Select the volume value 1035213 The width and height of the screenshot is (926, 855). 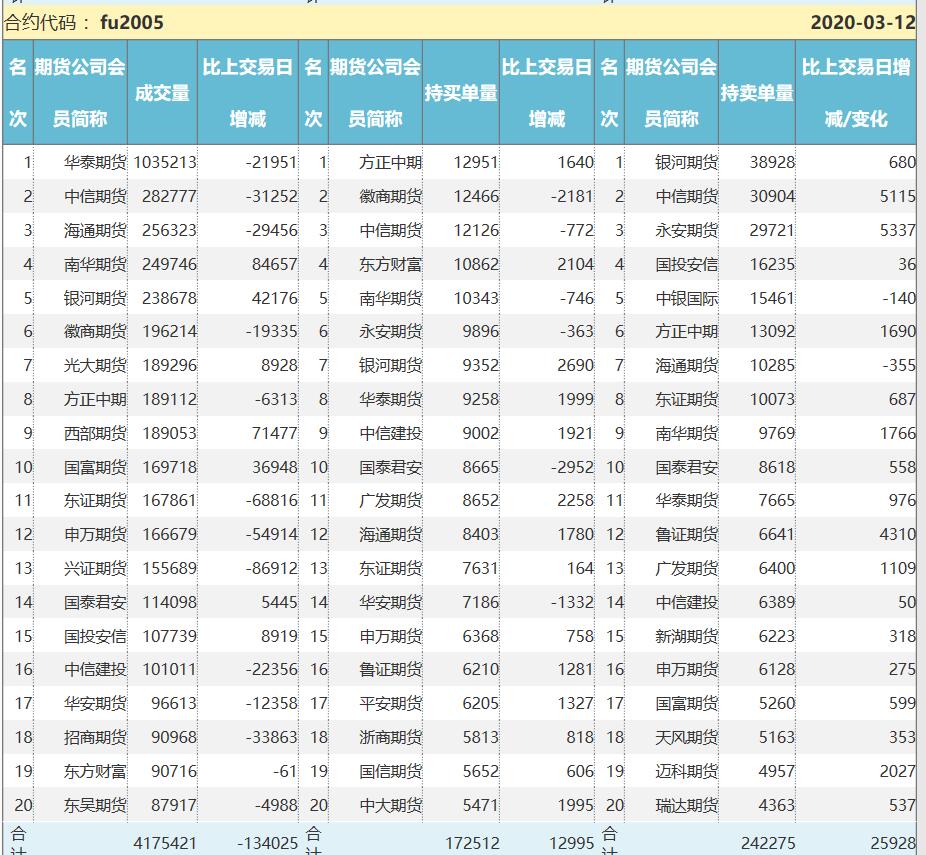(x=165, y=162)
